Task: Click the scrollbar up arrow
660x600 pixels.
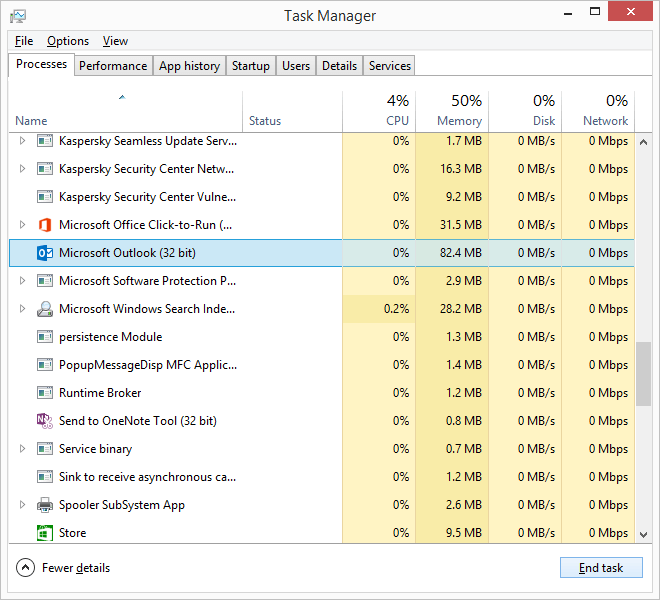Action: pyautogui.click(x=643, y=142)
